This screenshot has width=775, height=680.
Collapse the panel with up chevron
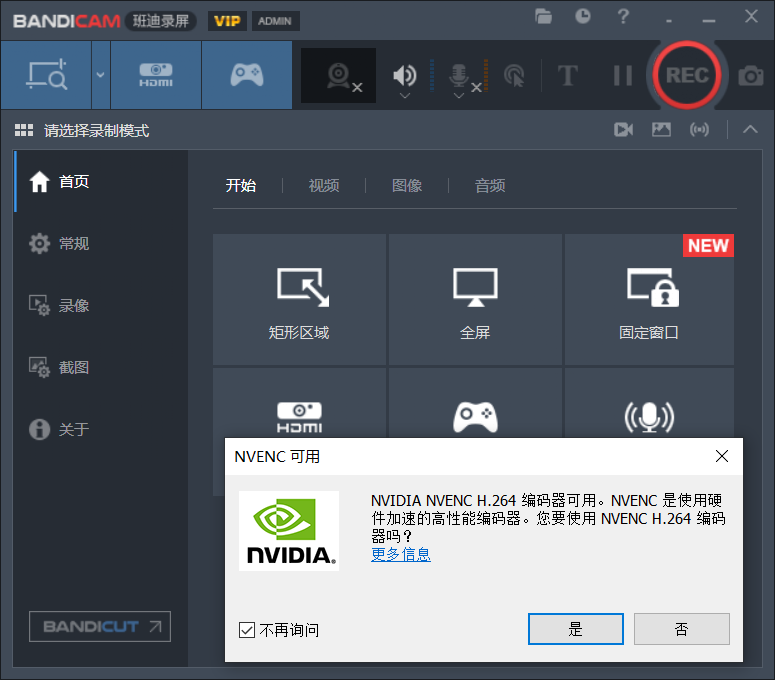pyautogui.click(x=750, y=129)
